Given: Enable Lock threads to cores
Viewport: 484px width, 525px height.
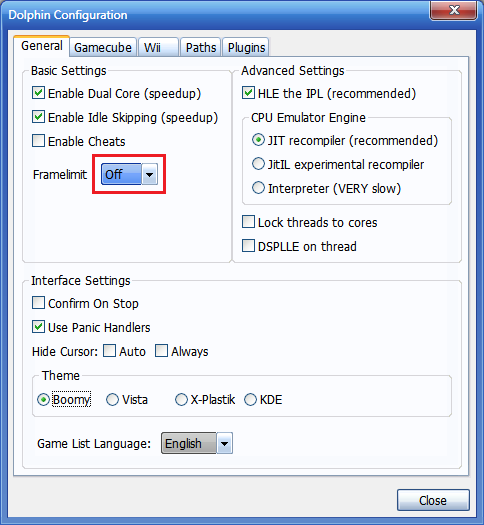Looking at the screenshot, I should click(x=248, y=222).
